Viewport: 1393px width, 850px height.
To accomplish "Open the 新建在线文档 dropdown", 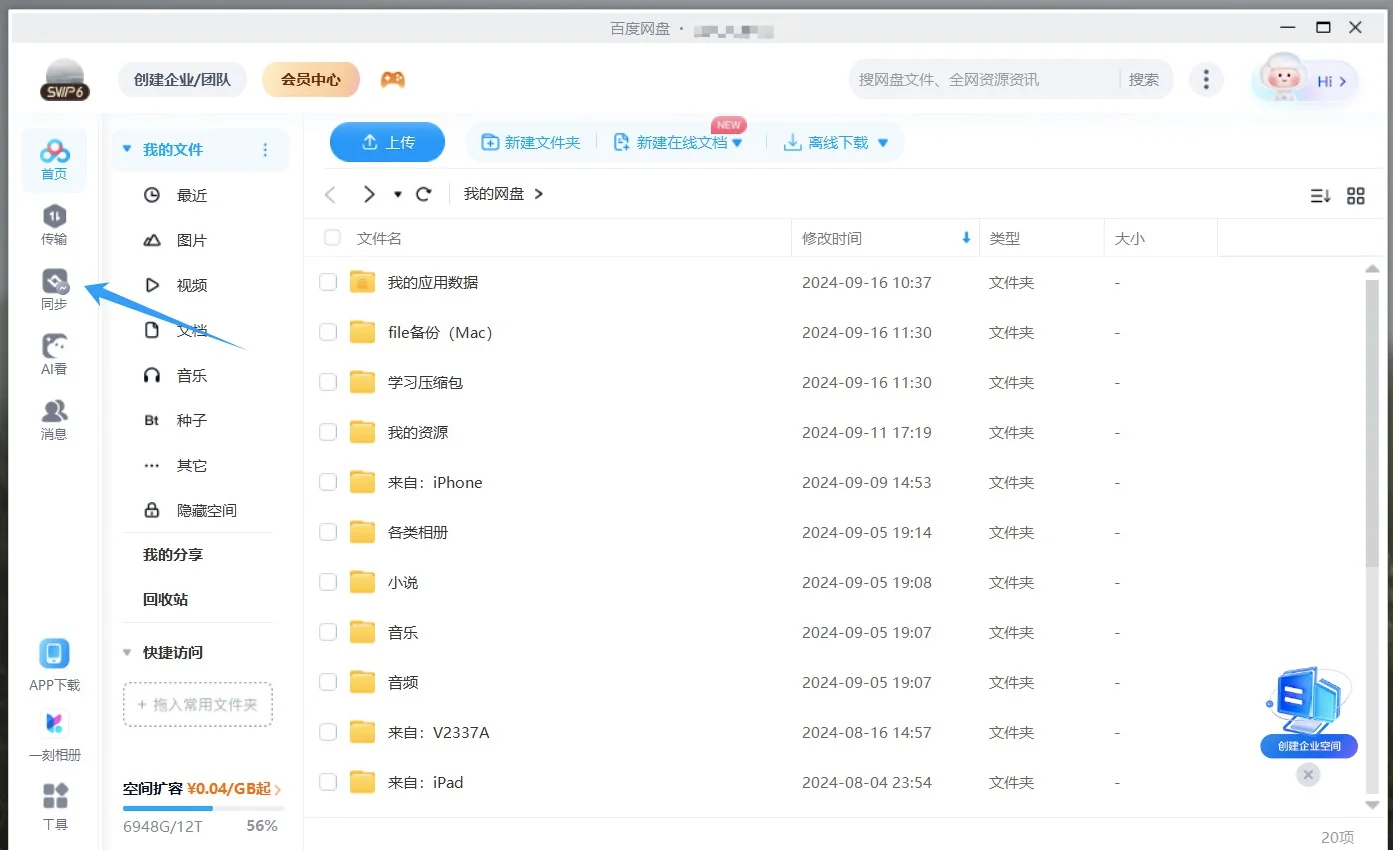I will point(737,143).
